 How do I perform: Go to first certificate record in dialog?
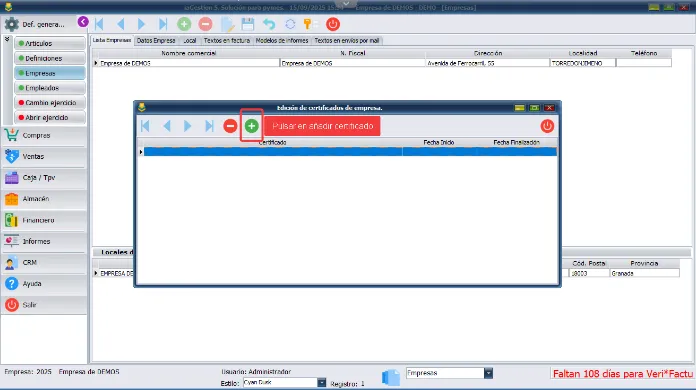pos(145,126)
